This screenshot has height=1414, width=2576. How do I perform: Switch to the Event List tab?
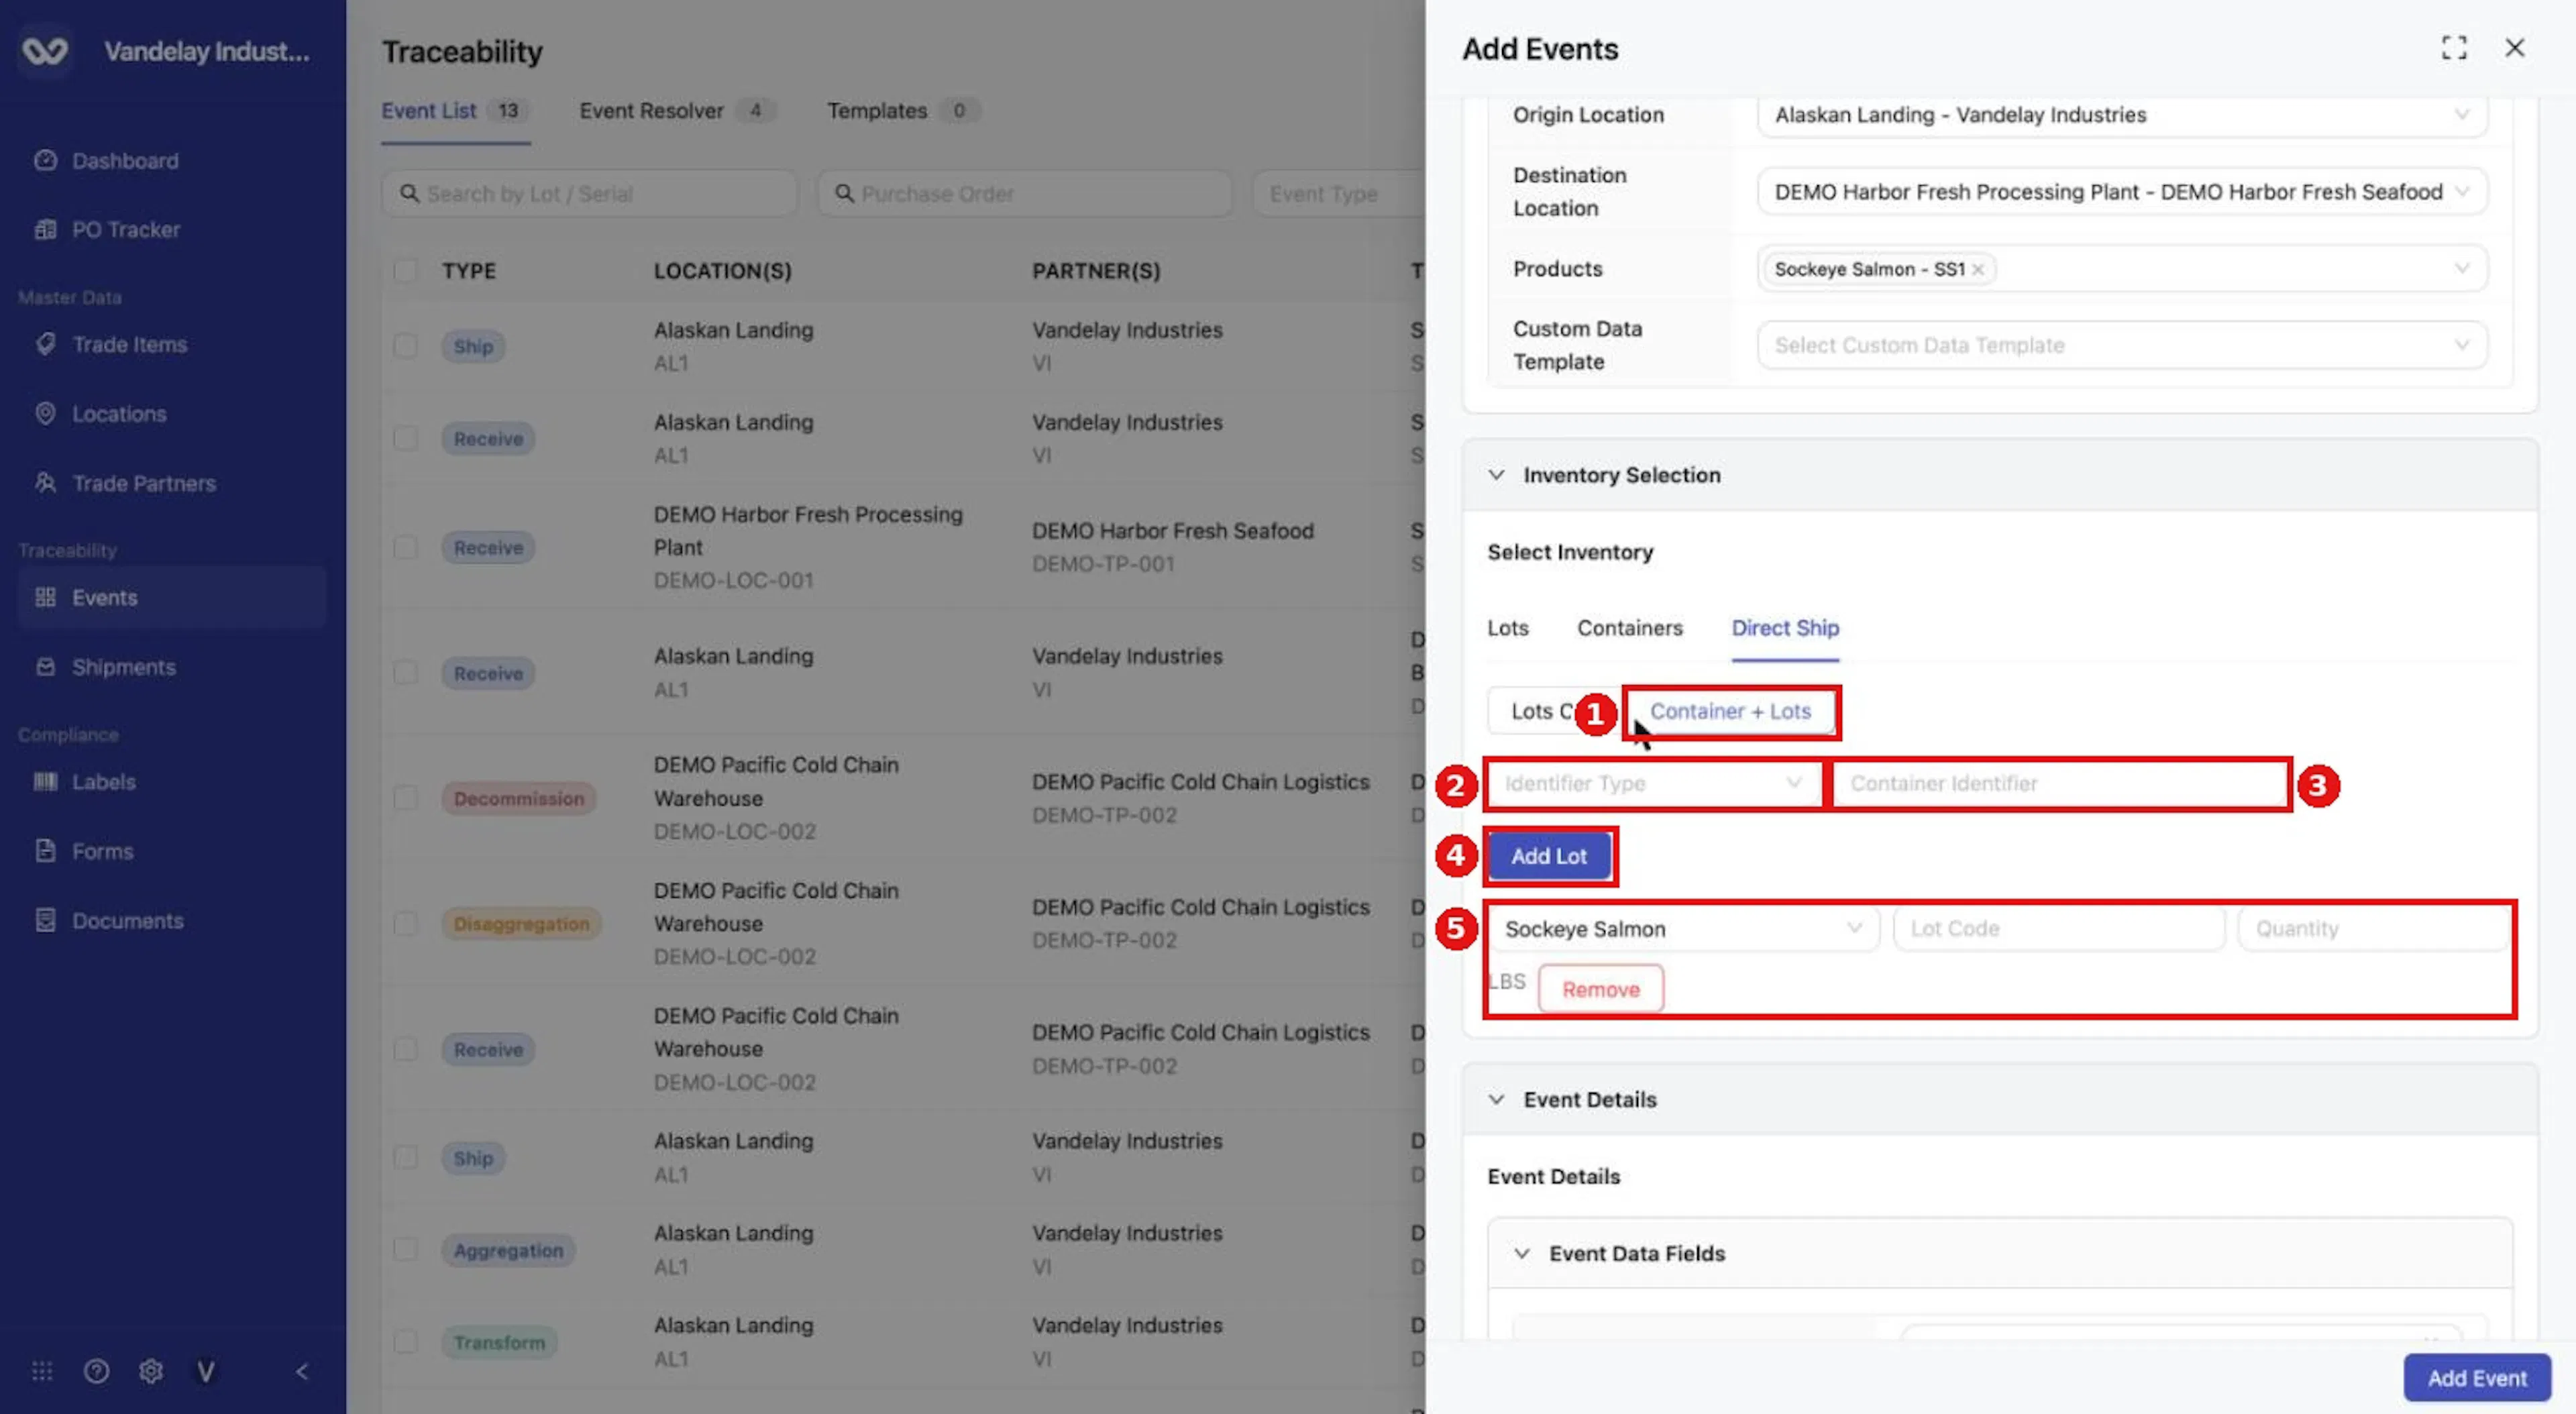(x=455, y=111)
